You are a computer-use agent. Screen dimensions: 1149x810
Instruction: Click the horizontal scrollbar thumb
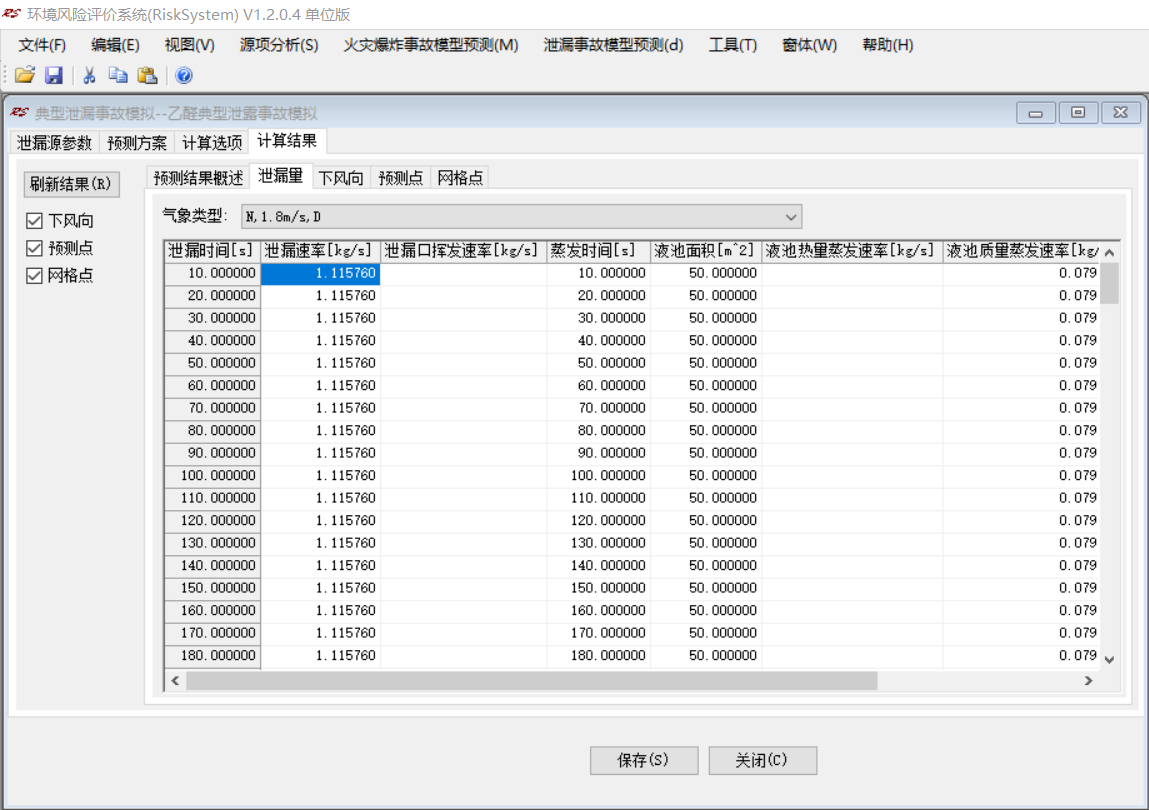coord(531,680)
